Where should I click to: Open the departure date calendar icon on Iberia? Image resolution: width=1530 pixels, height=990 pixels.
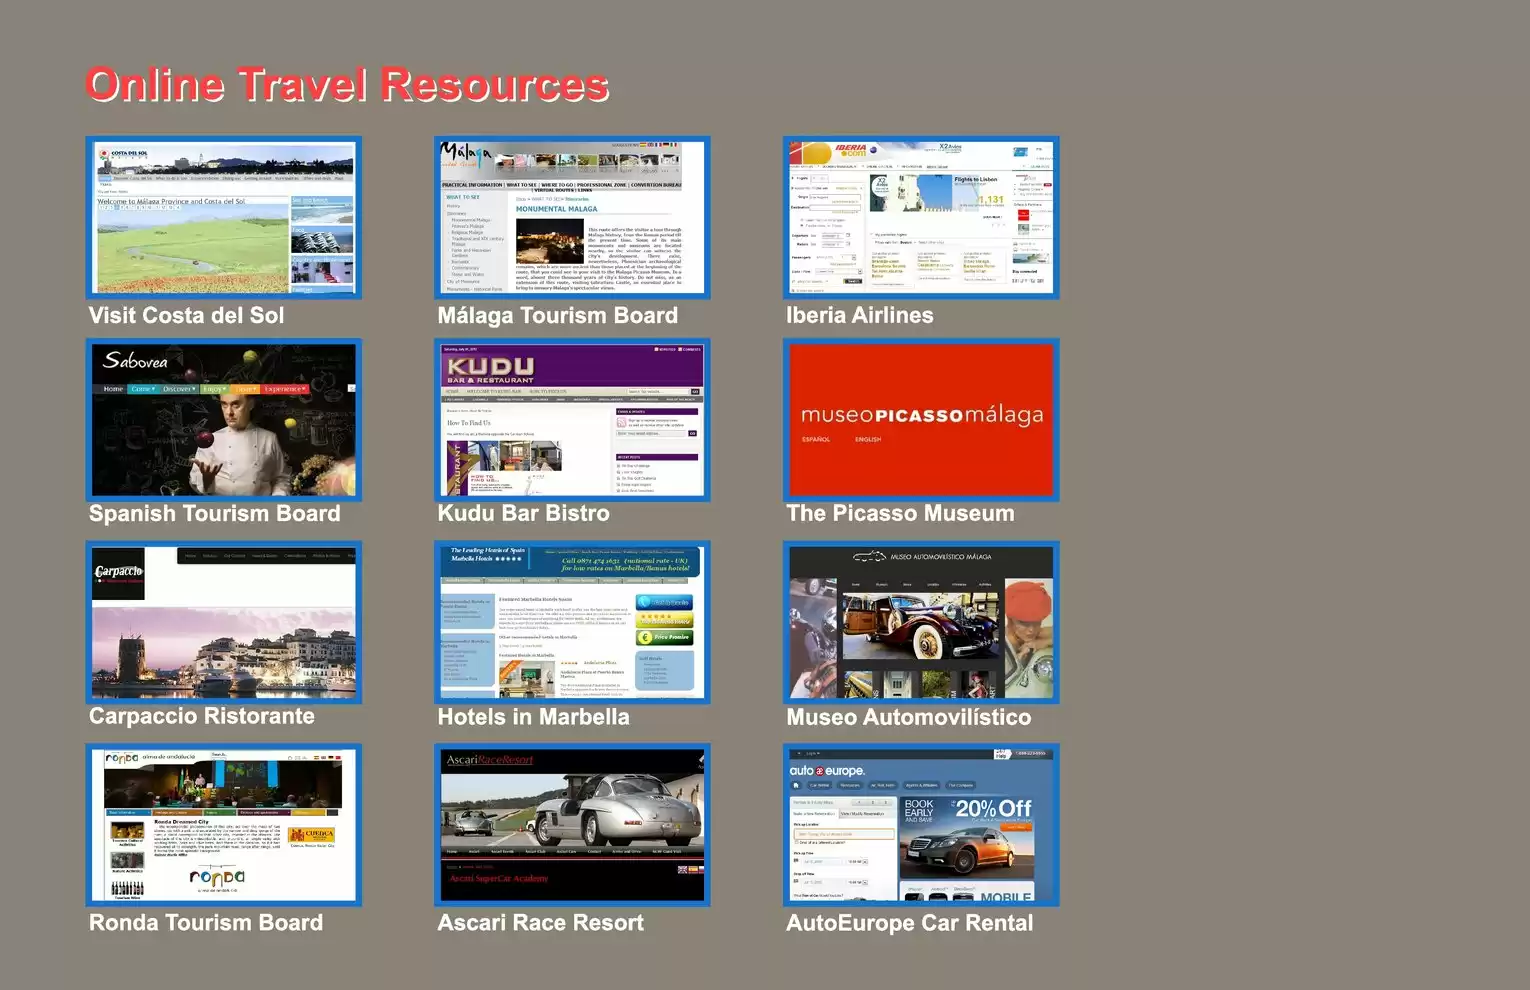click(848, 235)
